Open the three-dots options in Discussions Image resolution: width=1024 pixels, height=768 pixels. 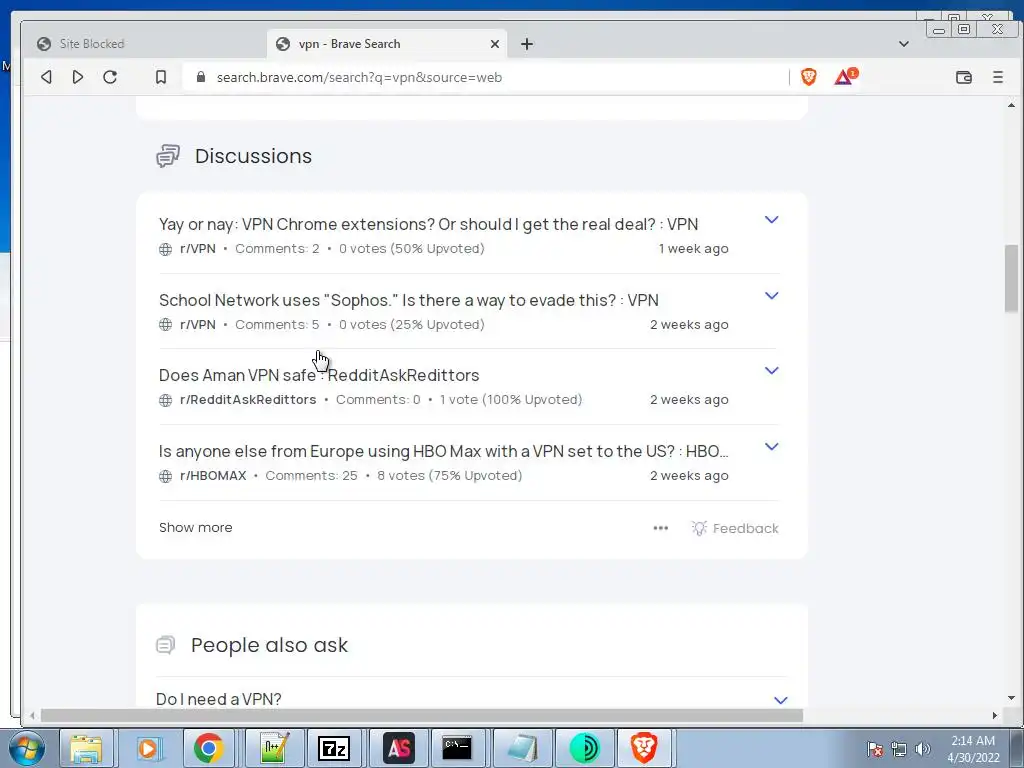point(661,528)
